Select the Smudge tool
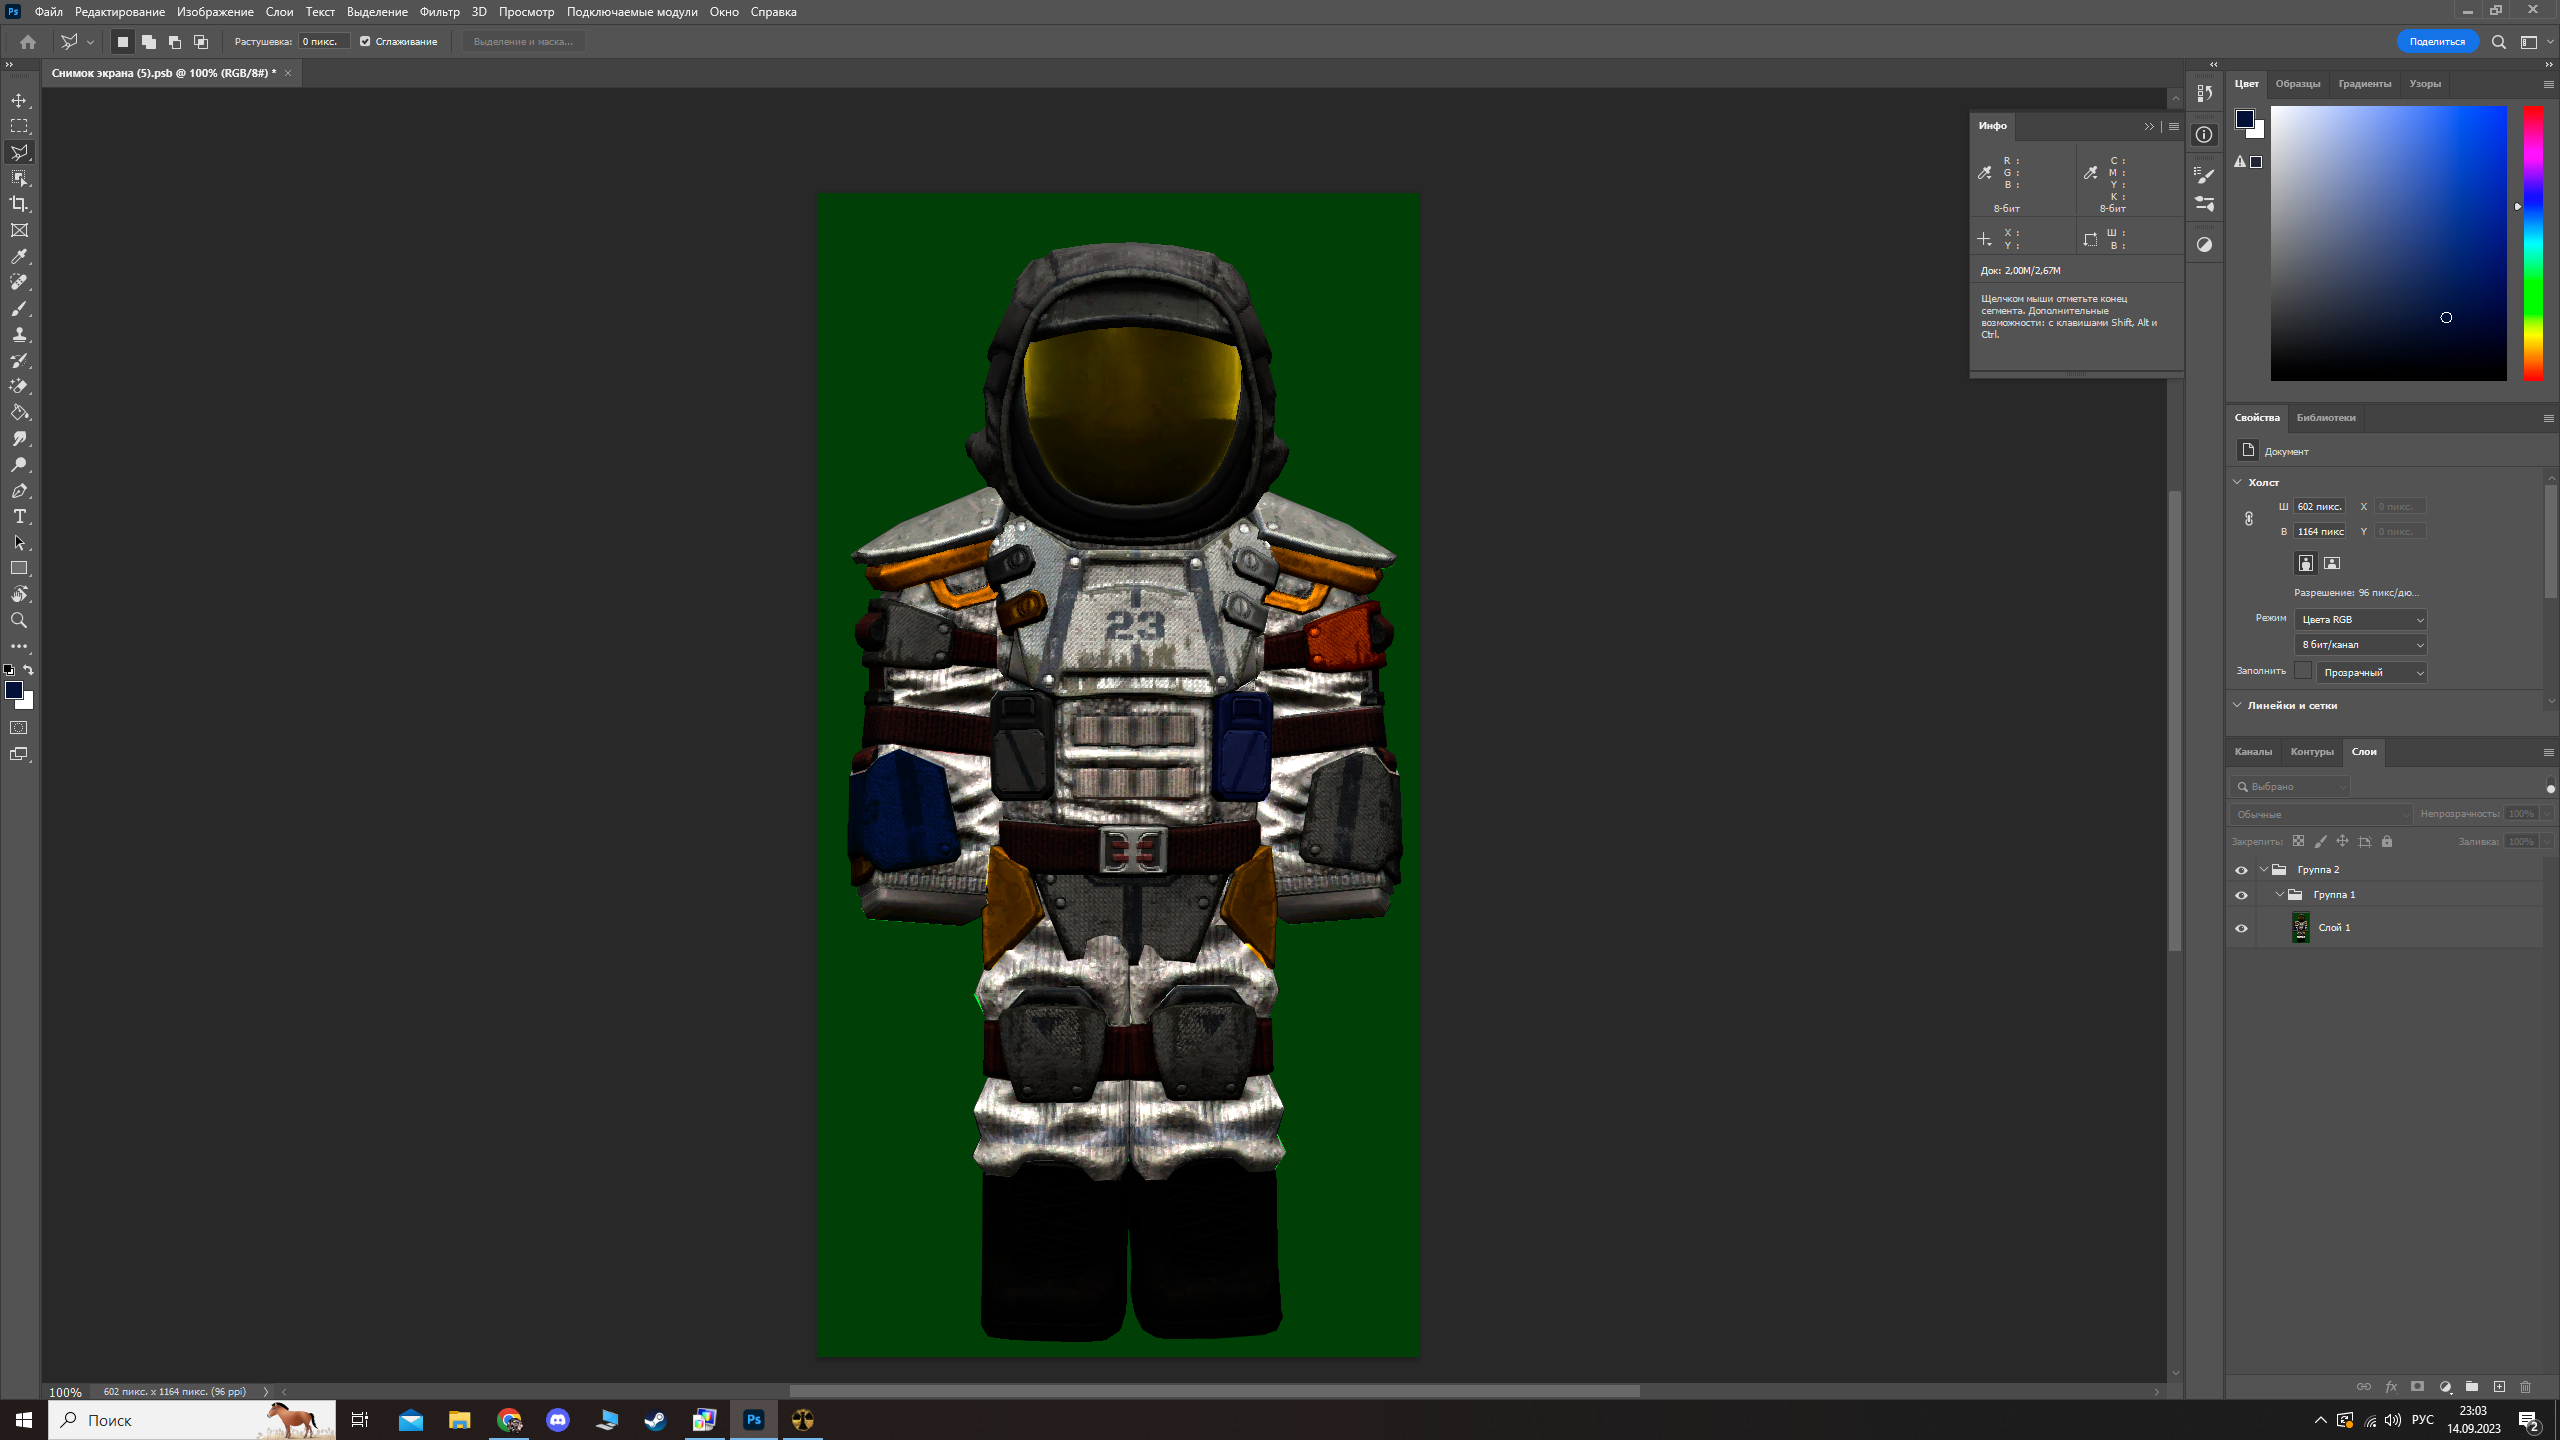The width and height of the screenshot is (2560, 1440). 19,438
